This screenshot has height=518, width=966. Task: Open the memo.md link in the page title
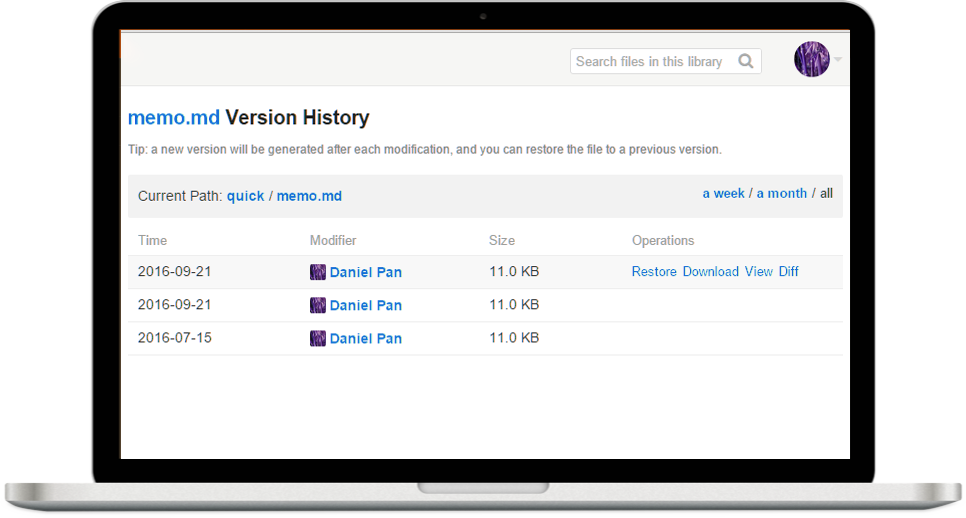(x=174, y=118)
